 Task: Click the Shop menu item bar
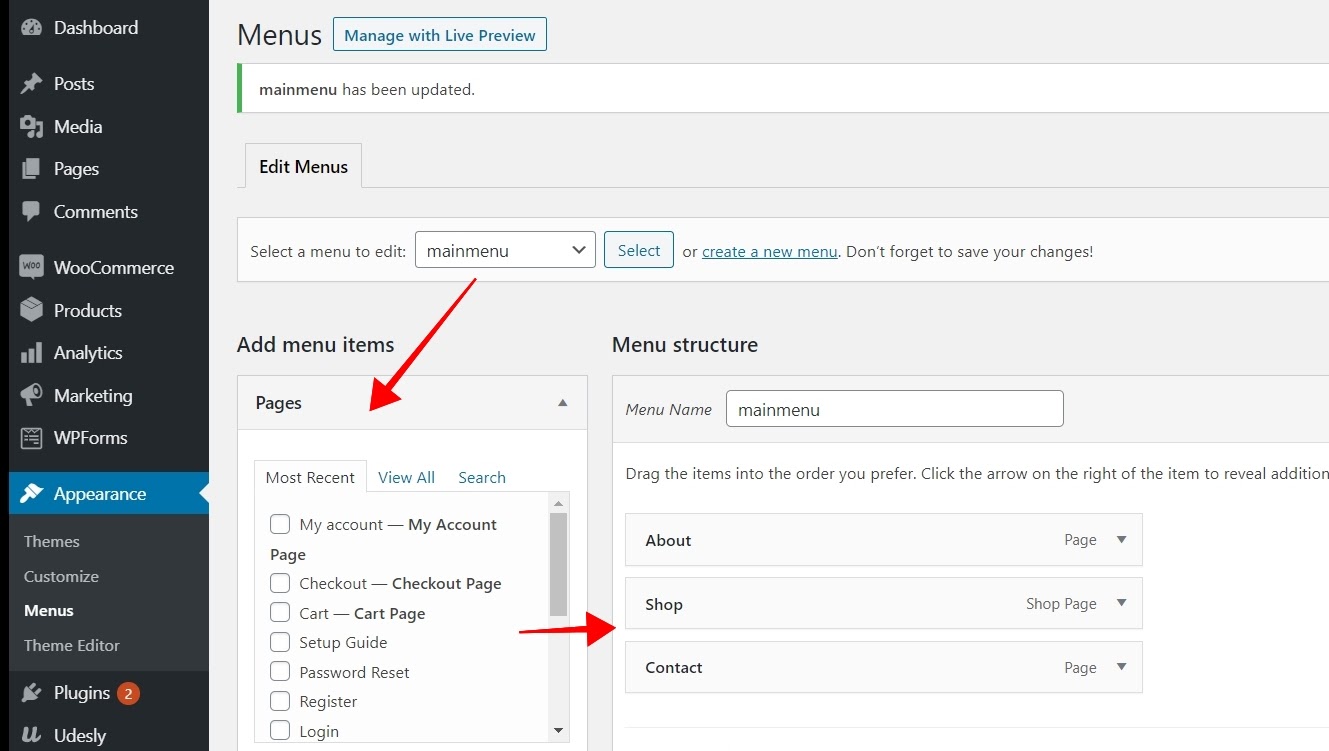coord(884,603)
